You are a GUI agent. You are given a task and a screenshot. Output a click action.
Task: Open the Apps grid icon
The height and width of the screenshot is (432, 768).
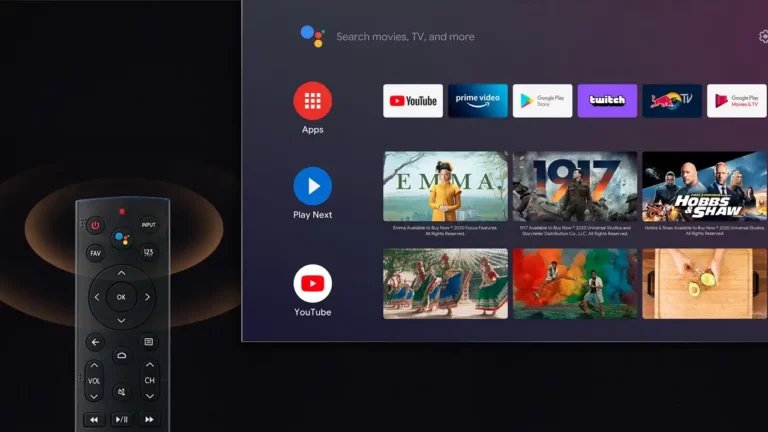[312, 101]
